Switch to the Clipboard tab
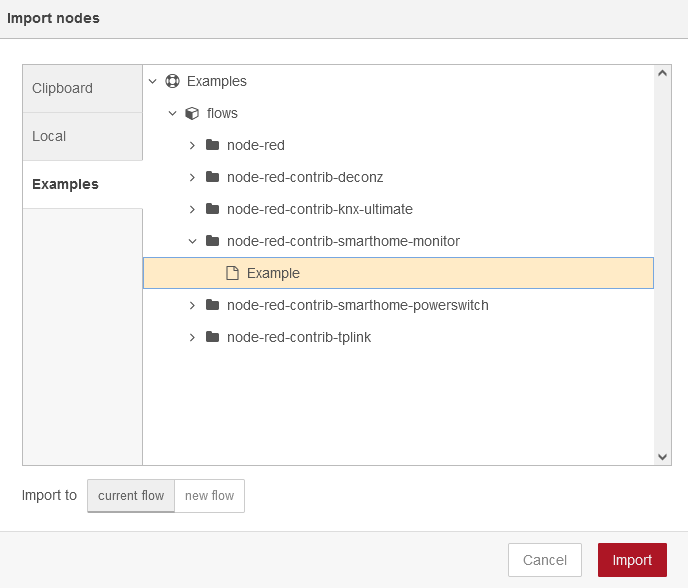This screenshot has height=588, width=688. pos(82,88)
